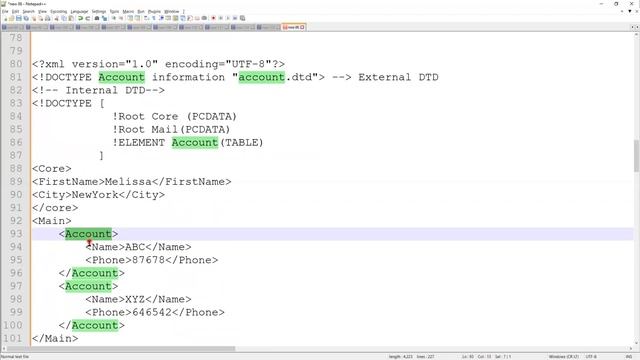
Task: Click the Zoom Out toolbar icon
Action: 121,18
